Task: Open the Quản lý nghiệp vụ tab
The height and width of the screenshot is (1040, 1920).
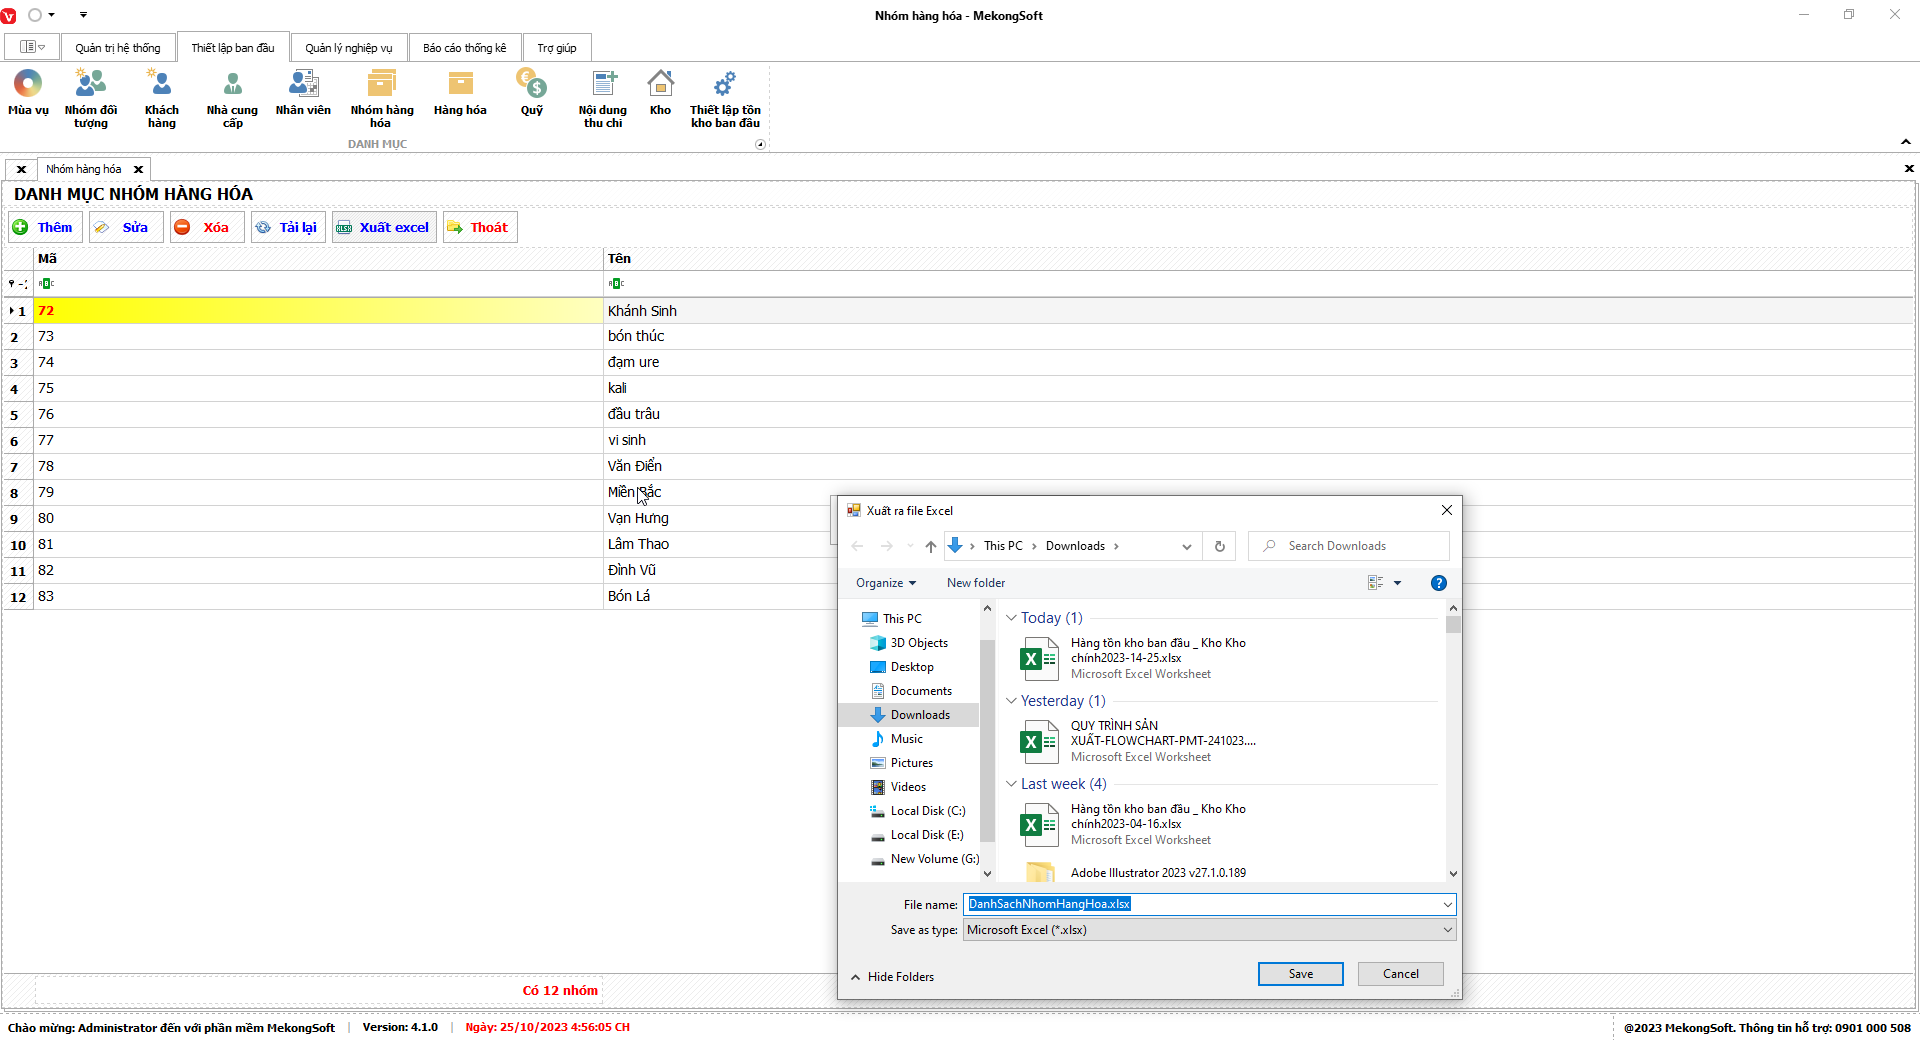Action: (348, 48)
